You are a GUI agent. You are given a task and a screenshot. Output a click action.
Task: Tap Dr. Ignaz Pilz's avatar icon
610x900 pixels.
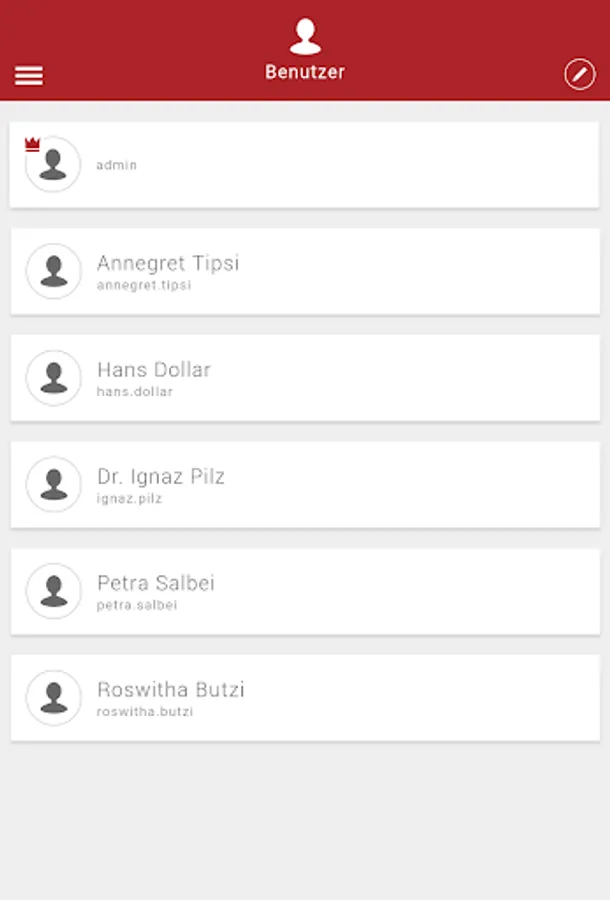coord(53,484)
